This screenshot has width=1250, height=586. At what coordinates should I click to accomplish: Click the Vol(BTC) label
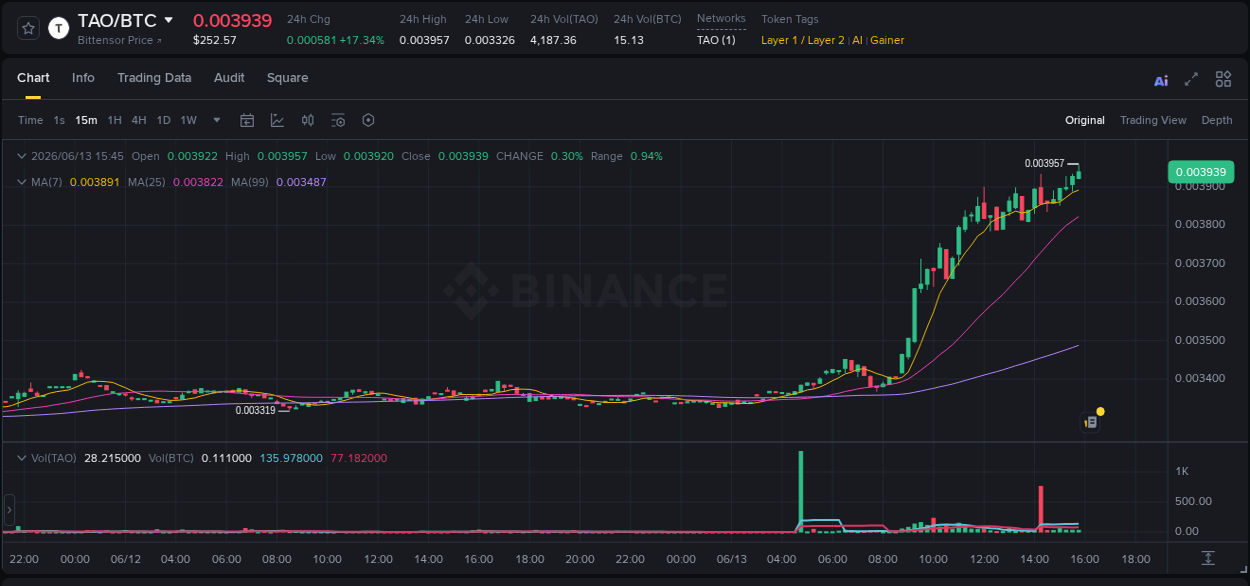click(x=171, y=458)
